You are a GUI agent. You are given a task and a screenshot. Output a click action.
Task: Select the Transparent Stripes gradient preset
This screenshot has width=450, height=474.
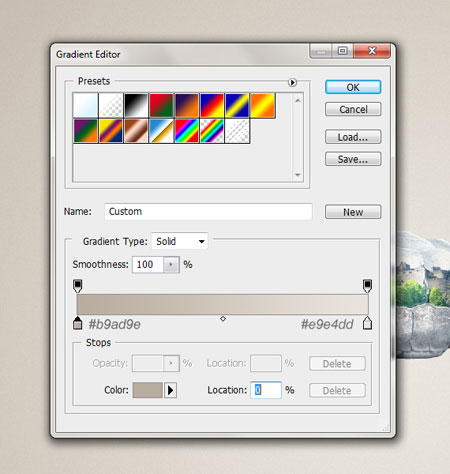[x=237, y=131]
